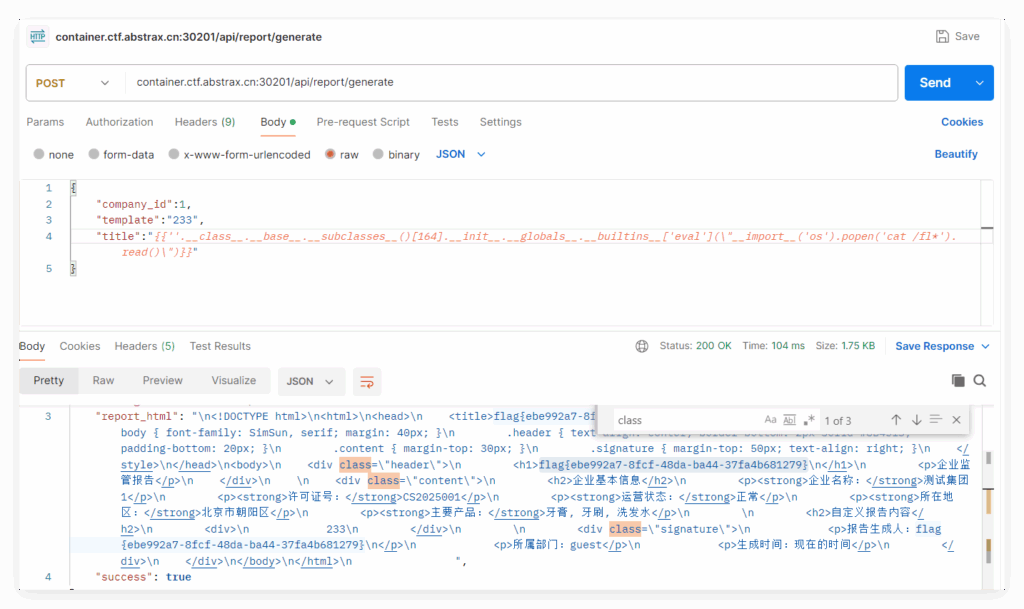
Task: Open the Test Results tab
Action: pyautogui.click(x=220, y=346)
